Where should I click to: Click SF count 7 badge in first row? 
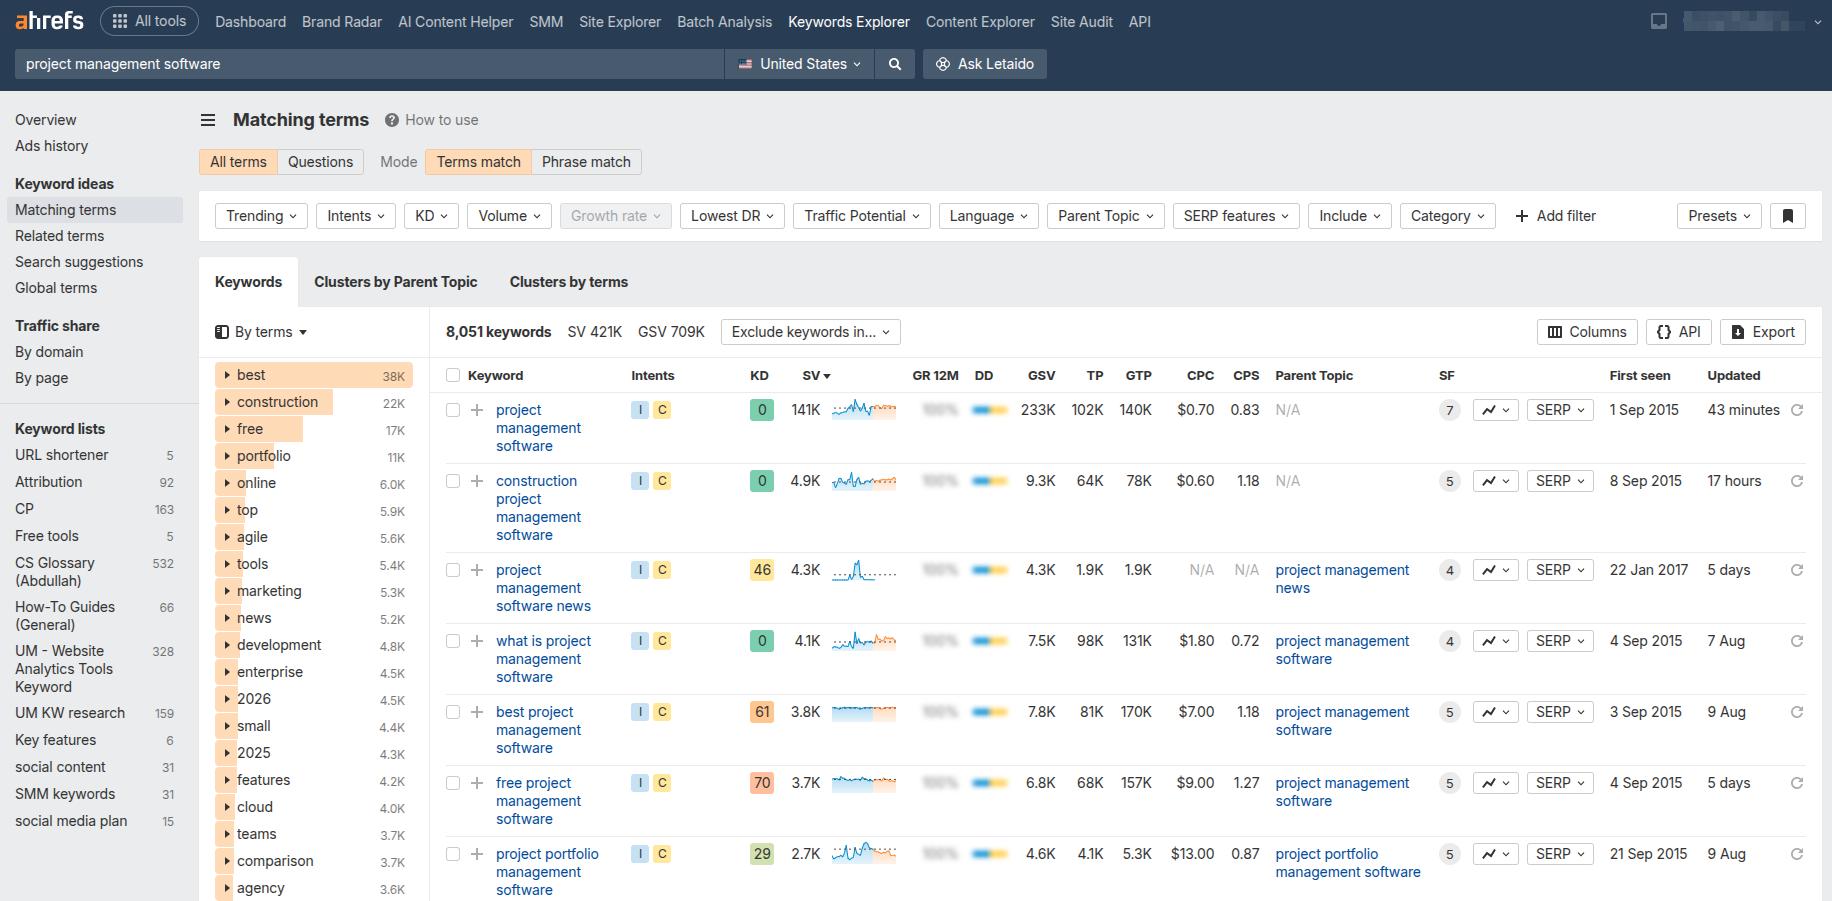(x=1449, y=410)
